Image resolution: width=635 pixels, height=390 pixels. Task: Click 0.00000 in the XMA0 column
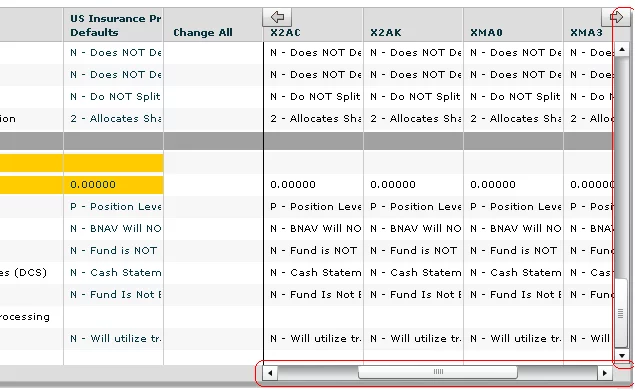[493, 185]
